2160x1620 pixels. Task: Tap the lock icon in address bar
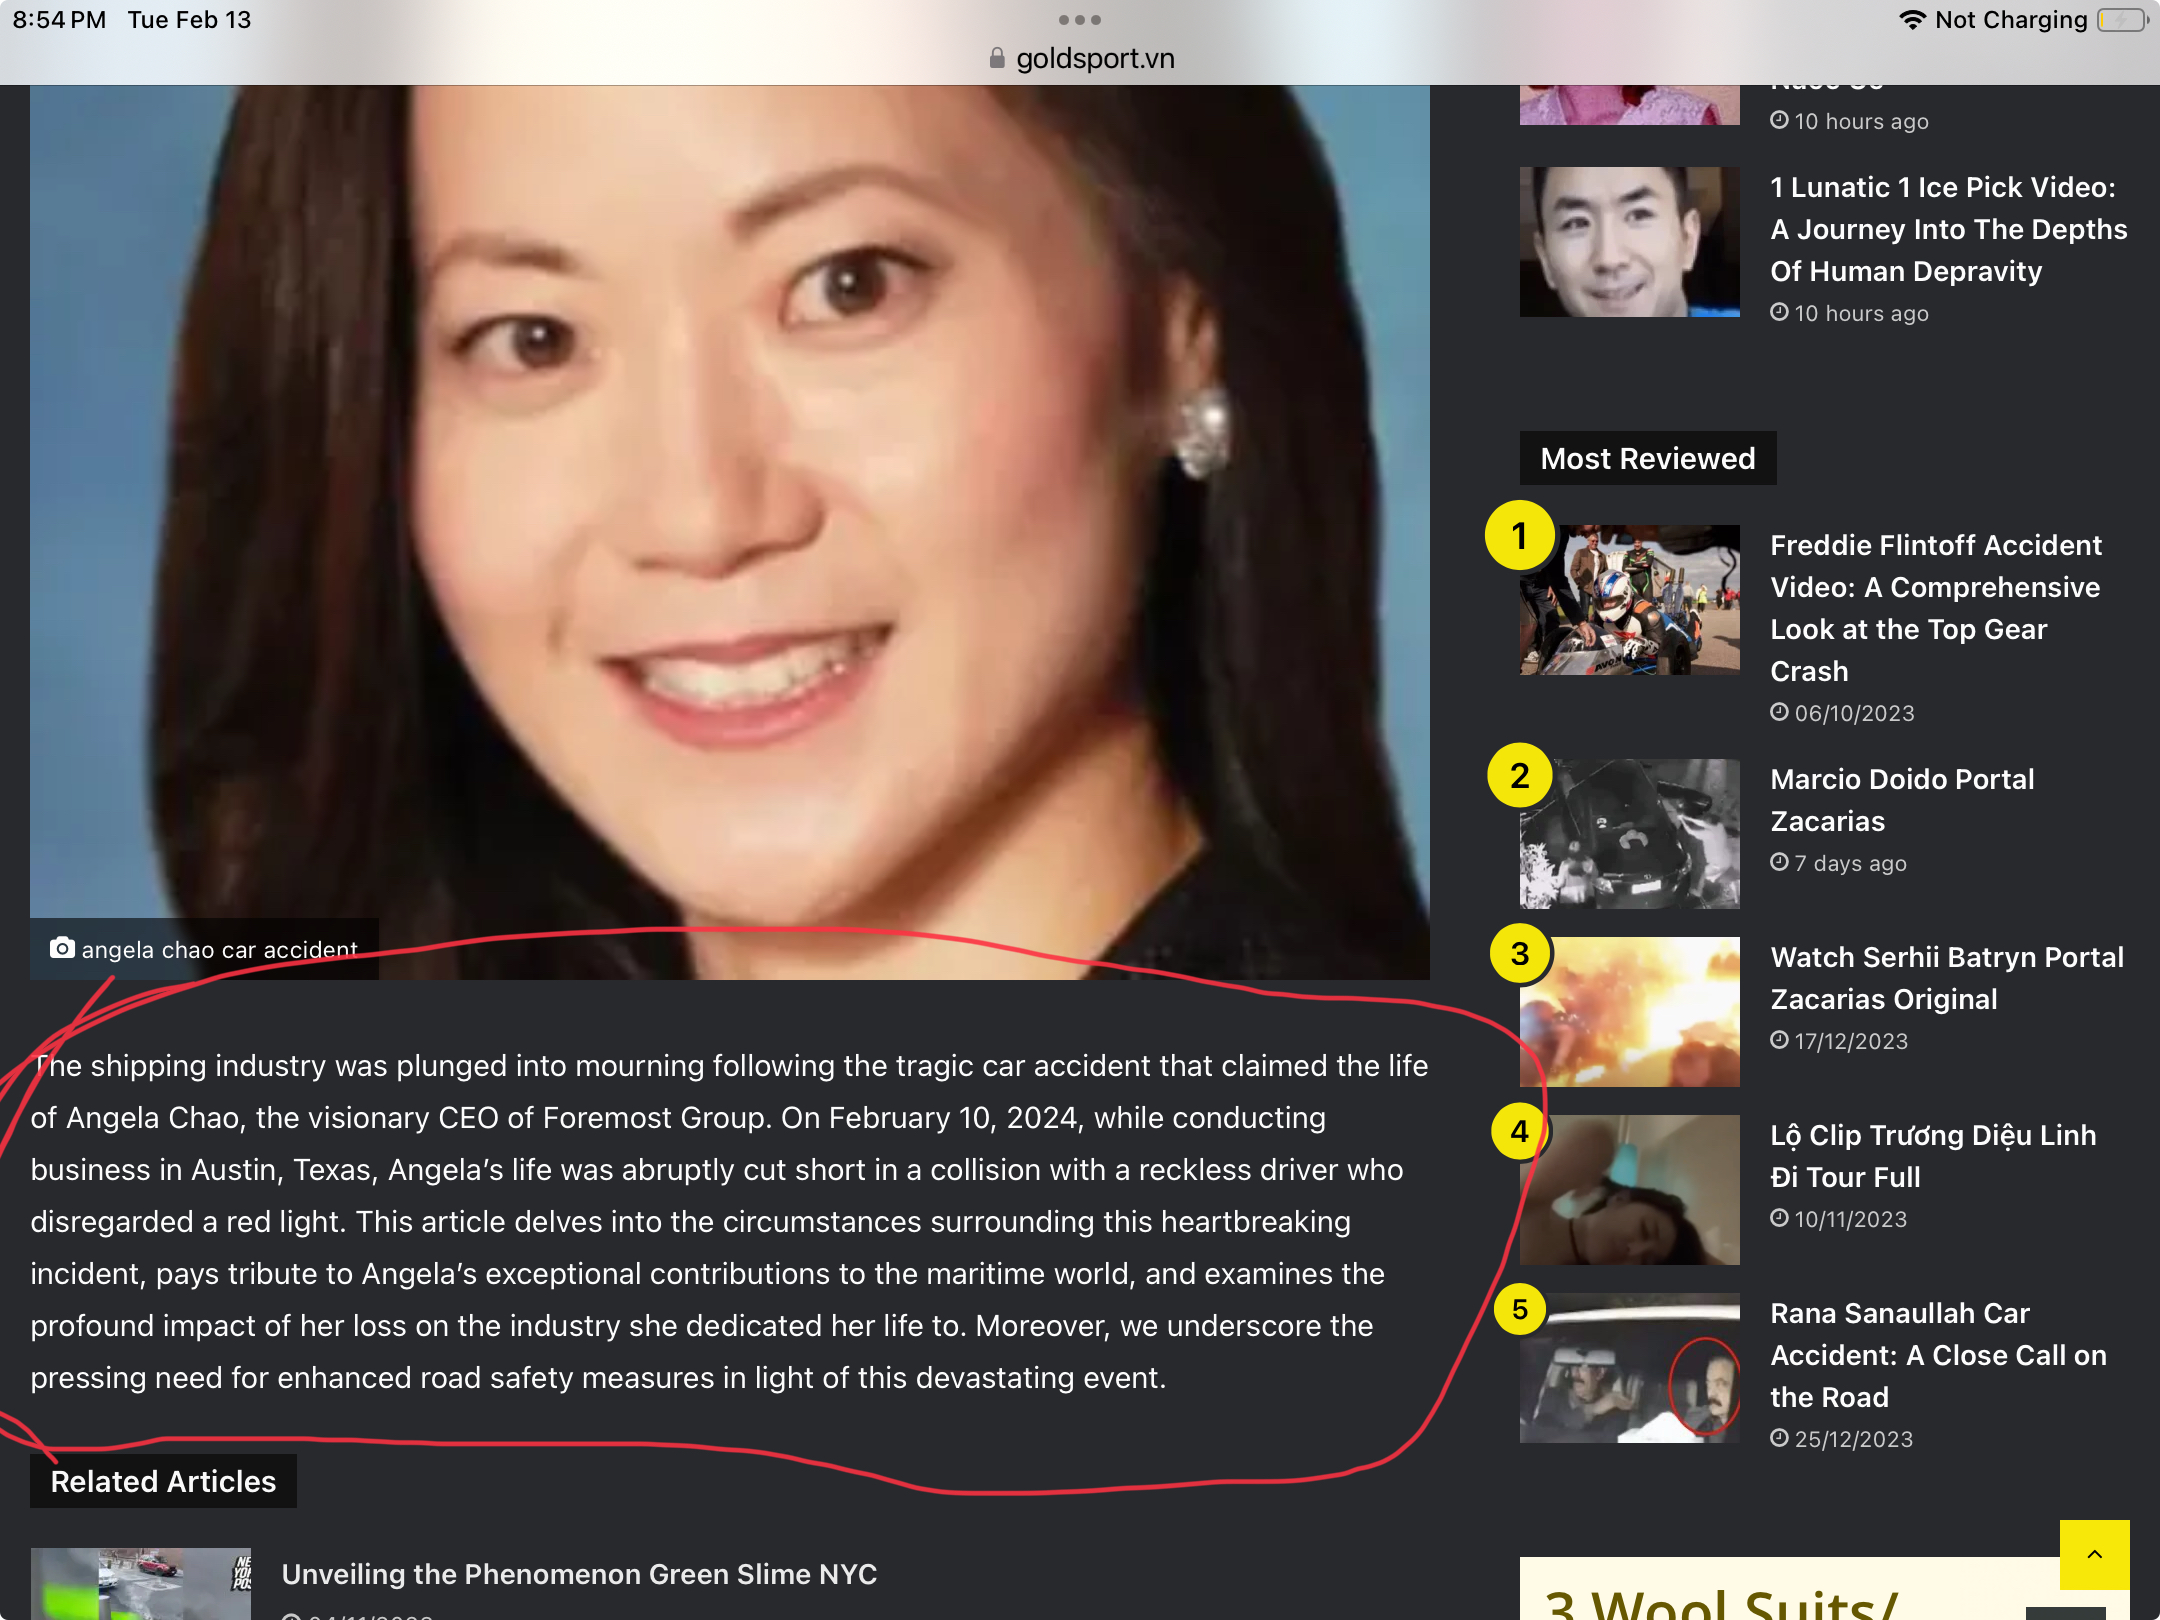pos(996,58)
